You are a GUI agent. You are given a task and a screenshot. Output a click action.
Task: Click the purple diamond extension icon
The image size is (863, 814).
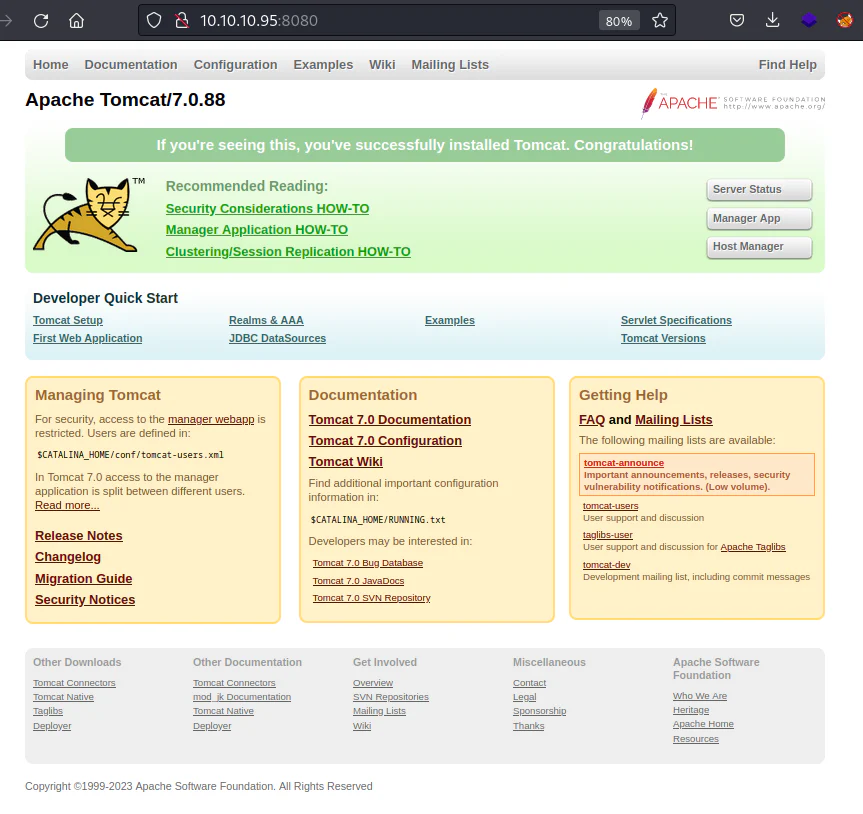coord(809,21)
